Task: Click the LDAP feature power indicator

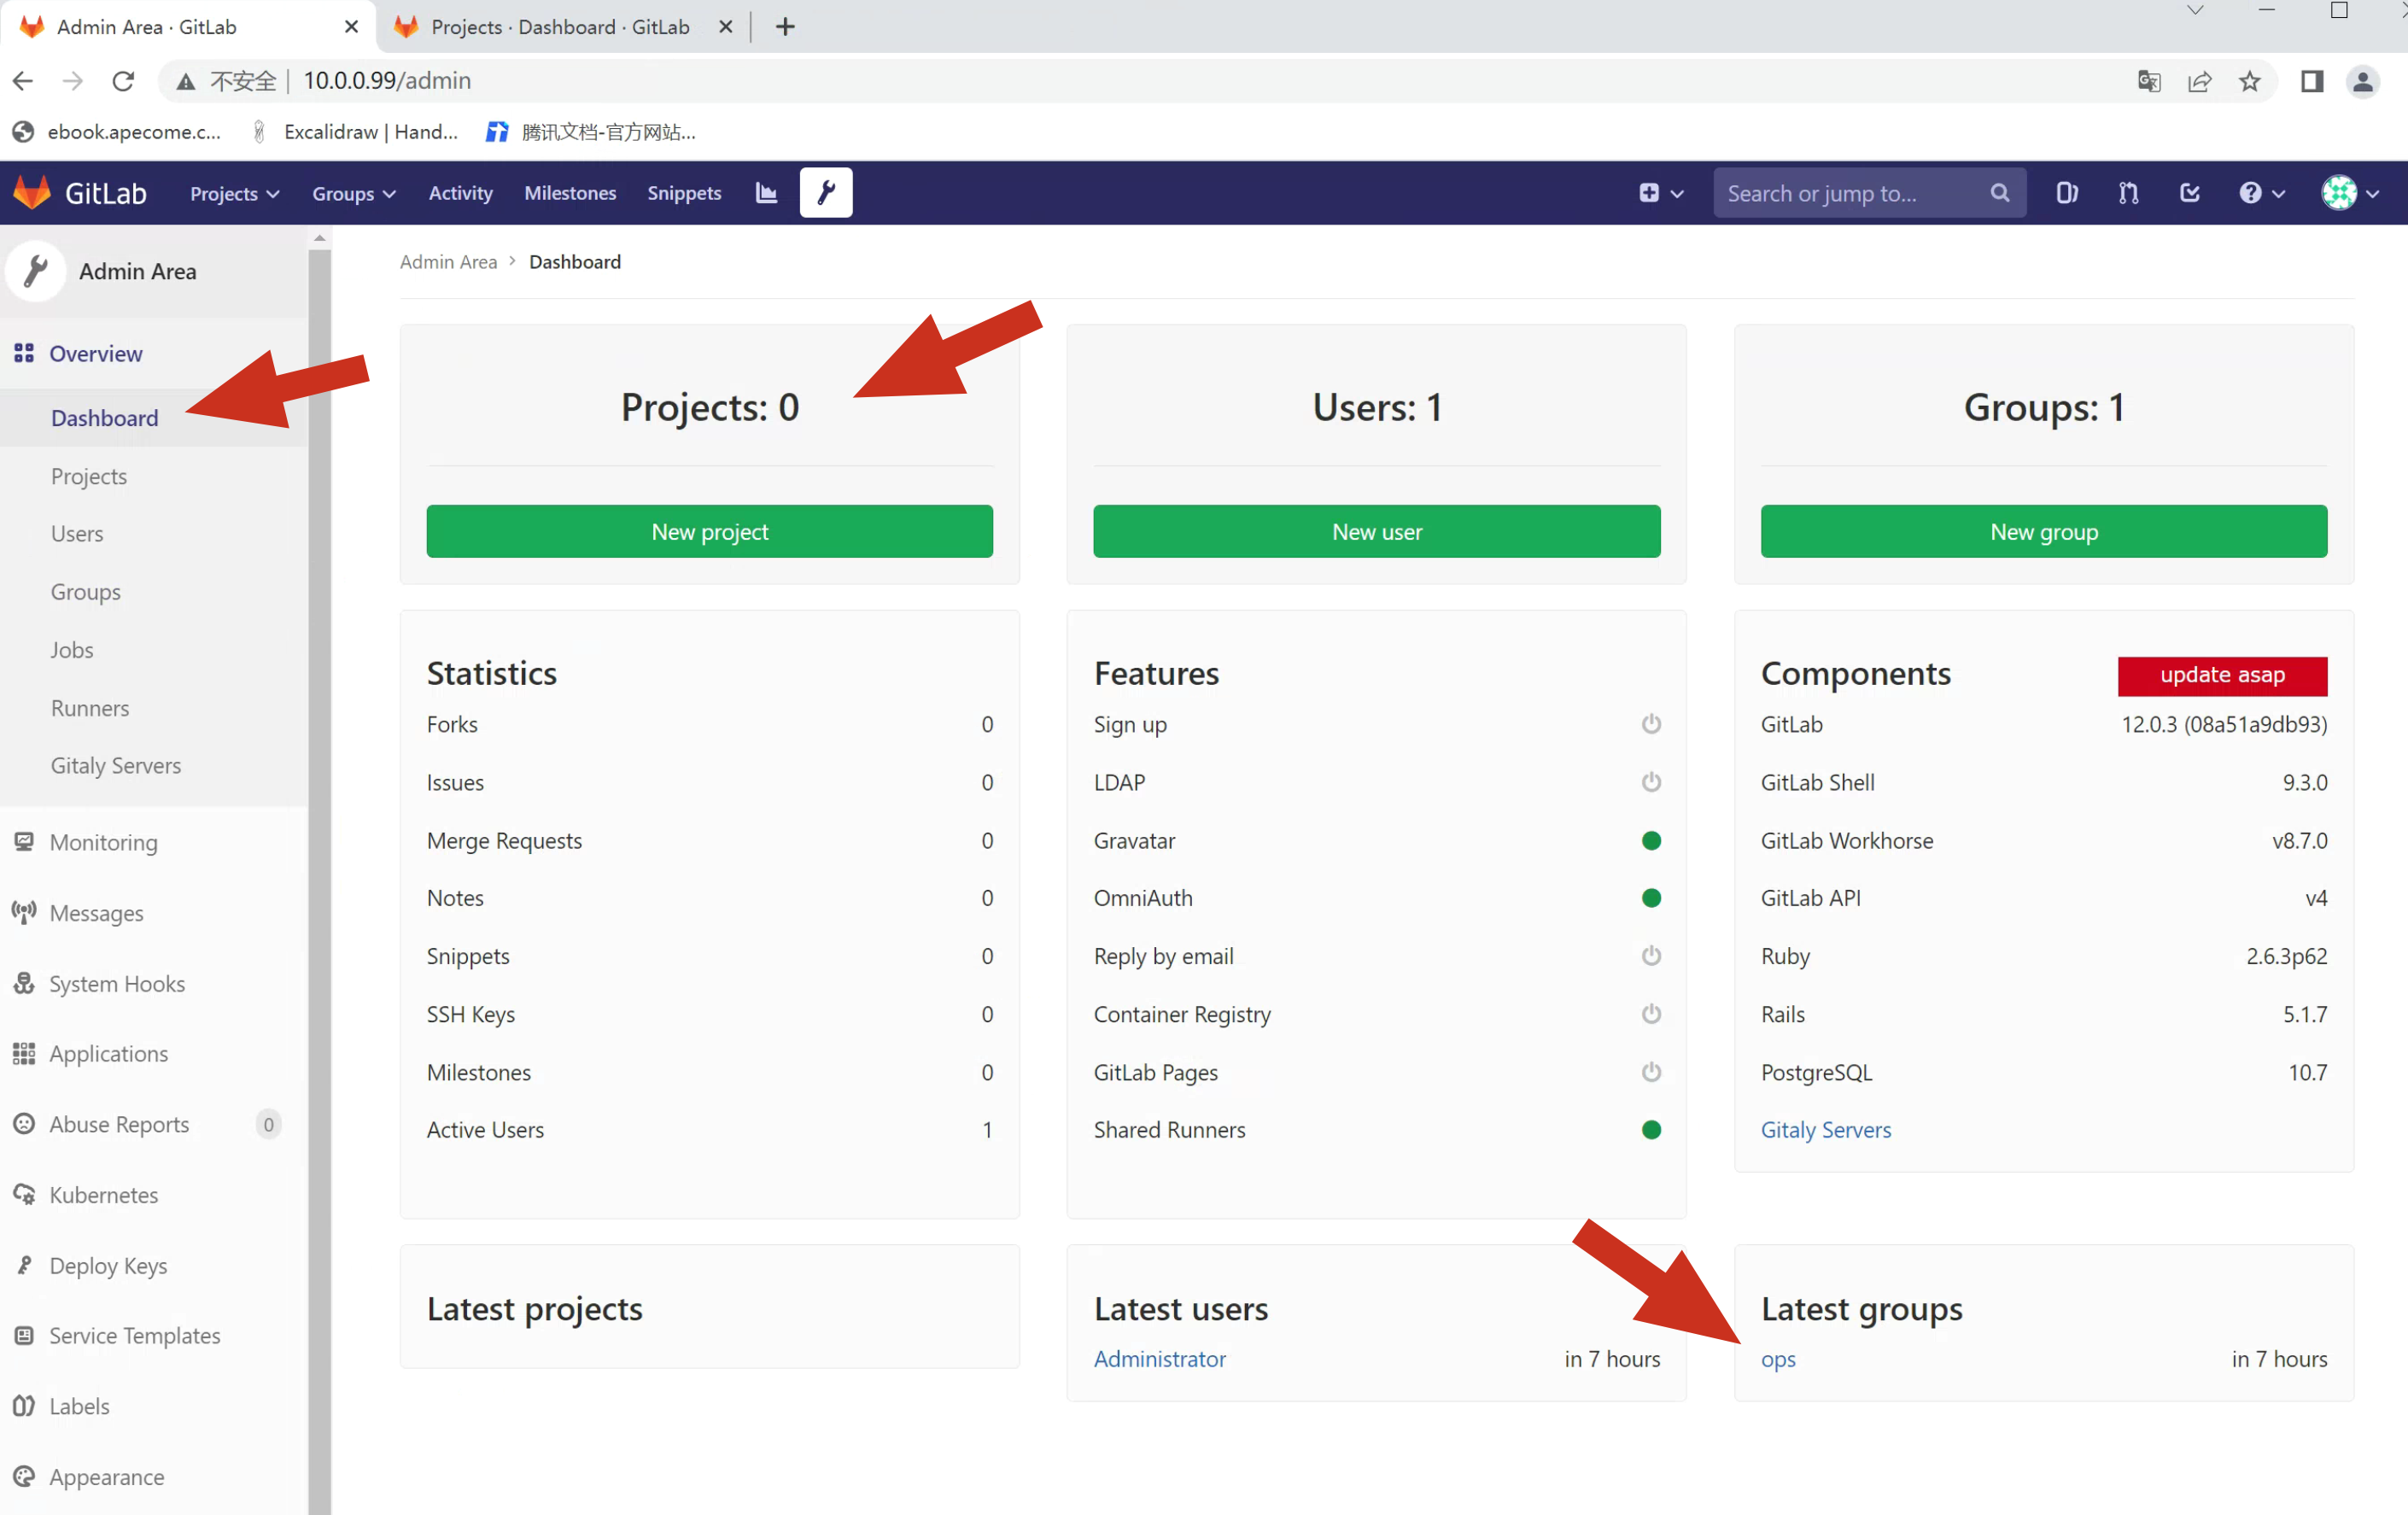Action: [1651, 782]
